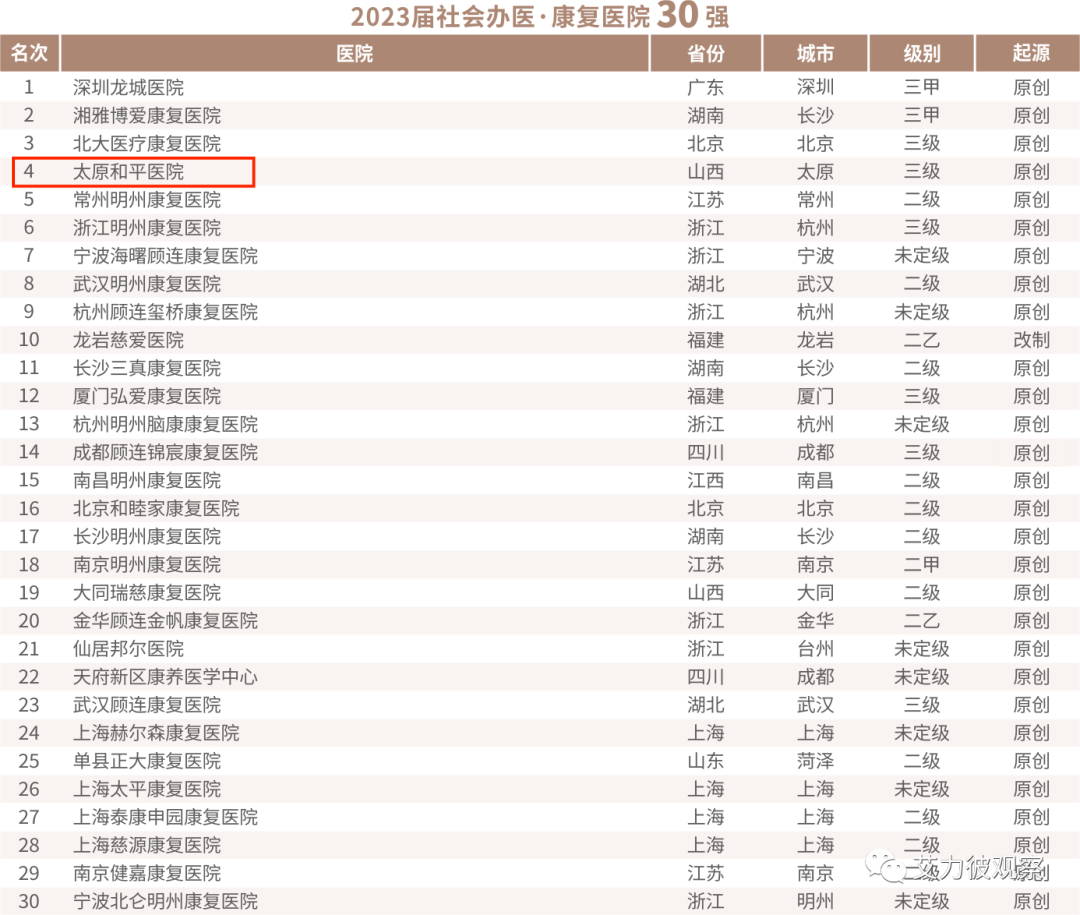
Task: Click hospital name 上海赫尔森康复医院
Action: [156, 733]
